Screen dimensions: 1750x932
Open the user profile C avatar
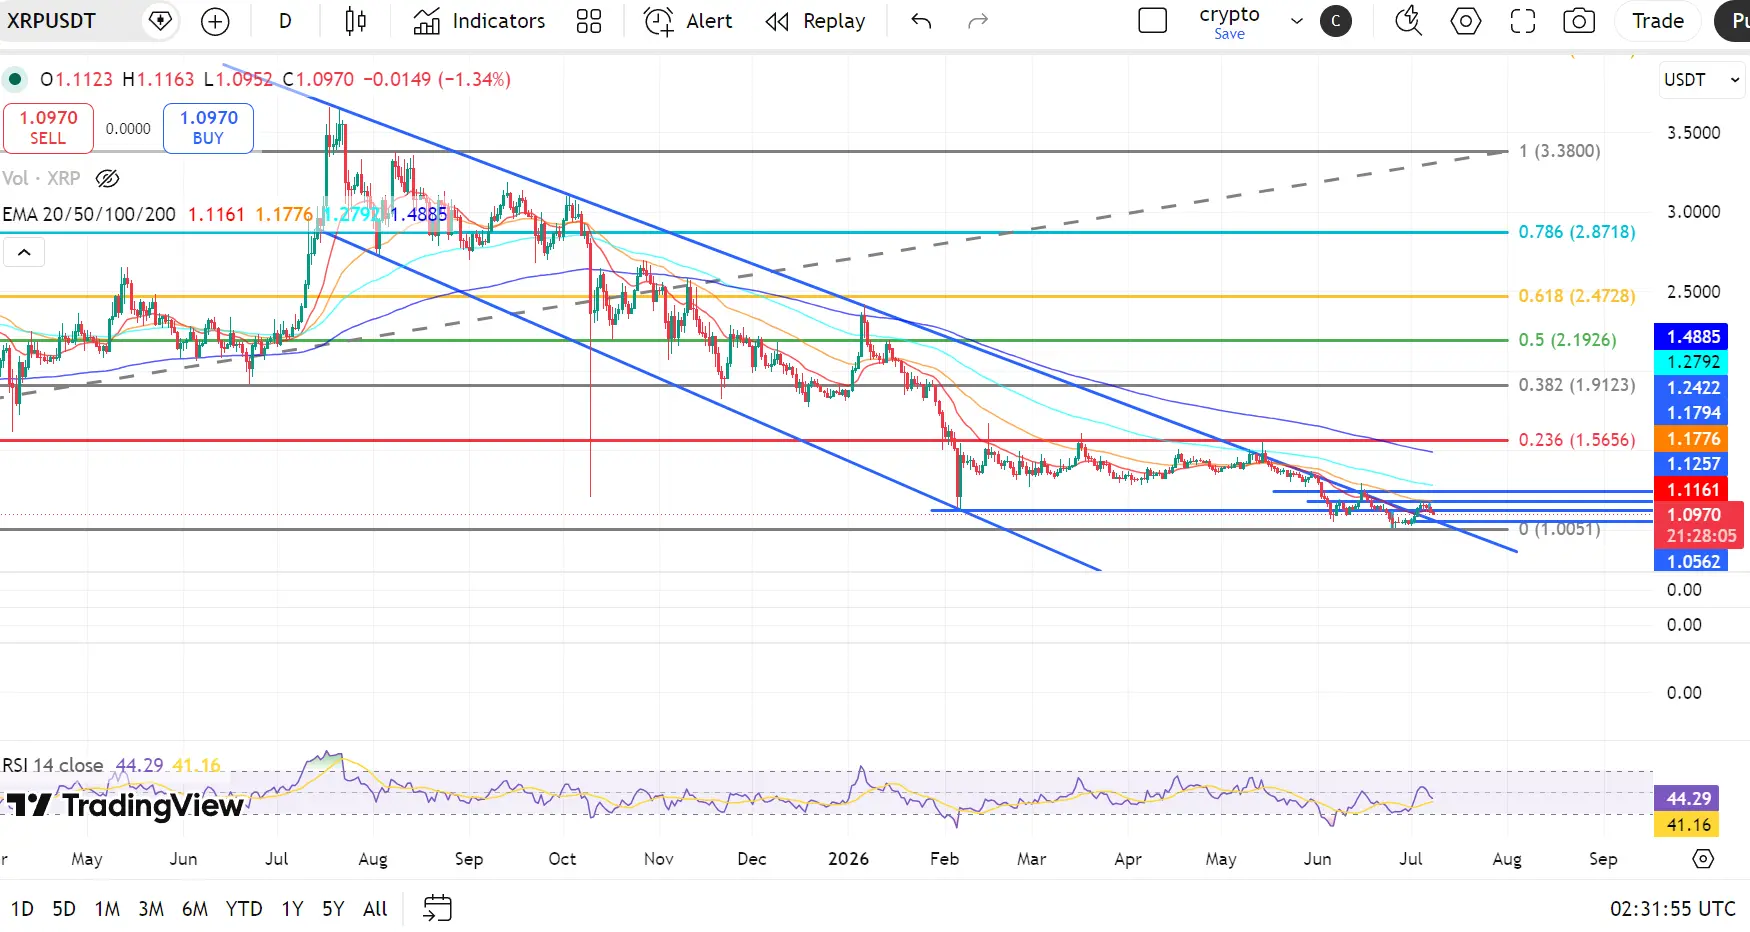(1336, 21)
